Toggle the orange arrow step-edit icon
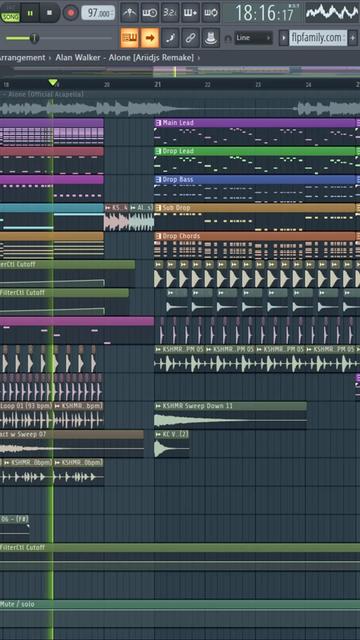The width and height of the screenshot is (360, 640). tap(150, 38)
